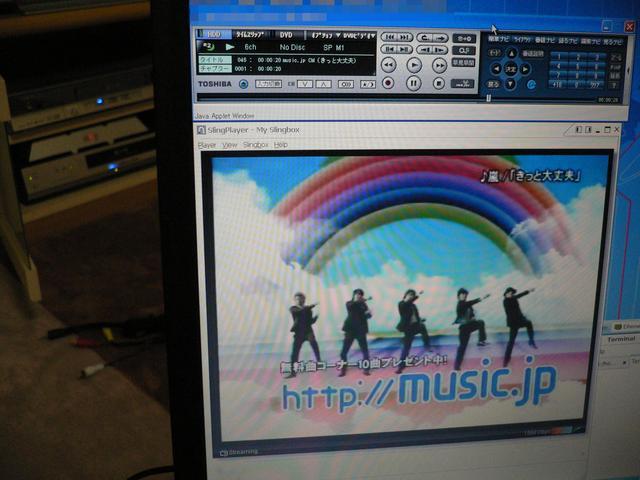Open the 録るナビ tab
The width and height of the screenshot is (640, 480).
[568, 41]
